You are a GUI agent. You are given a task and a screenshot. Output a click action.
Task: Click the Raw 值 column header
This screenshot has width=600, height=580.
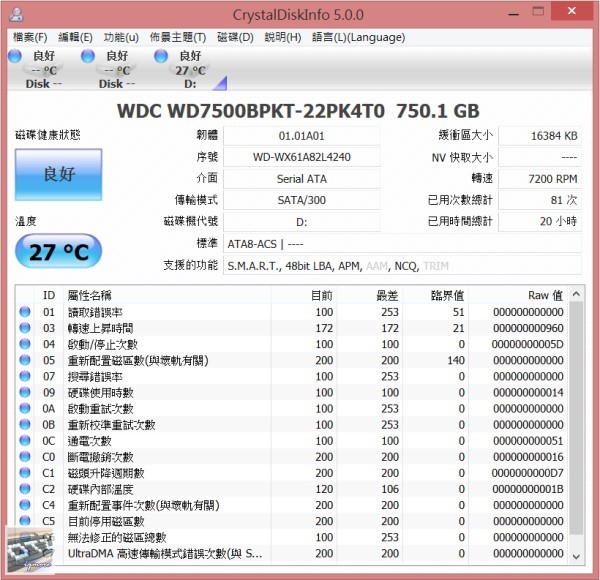point(518,295)
